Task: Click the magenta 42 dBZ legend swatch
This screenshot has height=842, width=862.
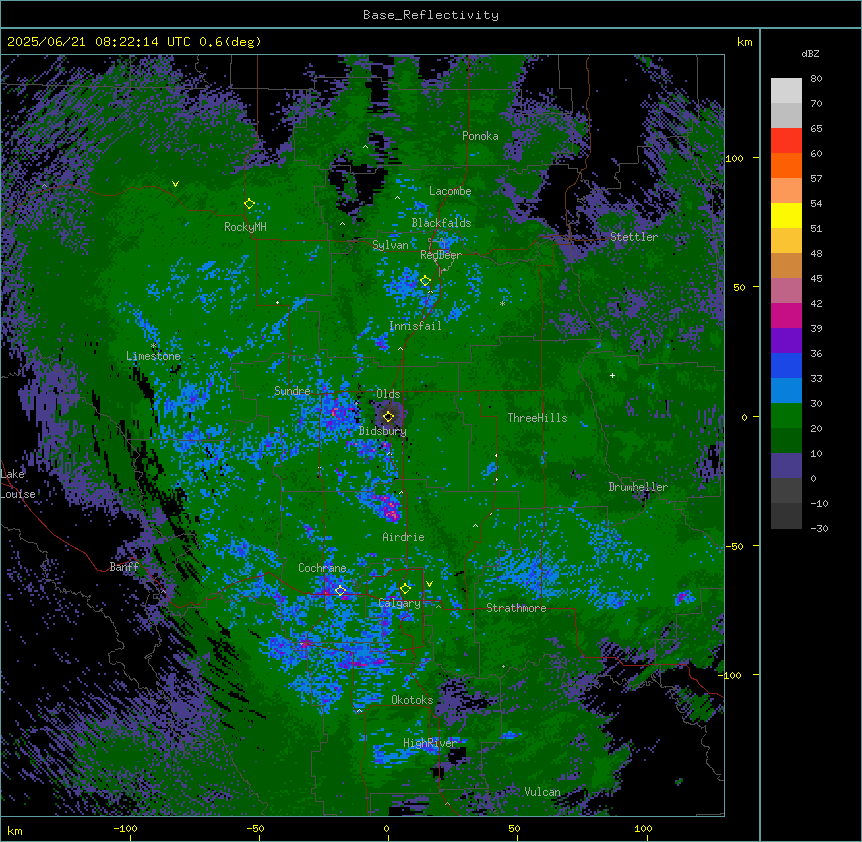Action: [x=786, y=315]
